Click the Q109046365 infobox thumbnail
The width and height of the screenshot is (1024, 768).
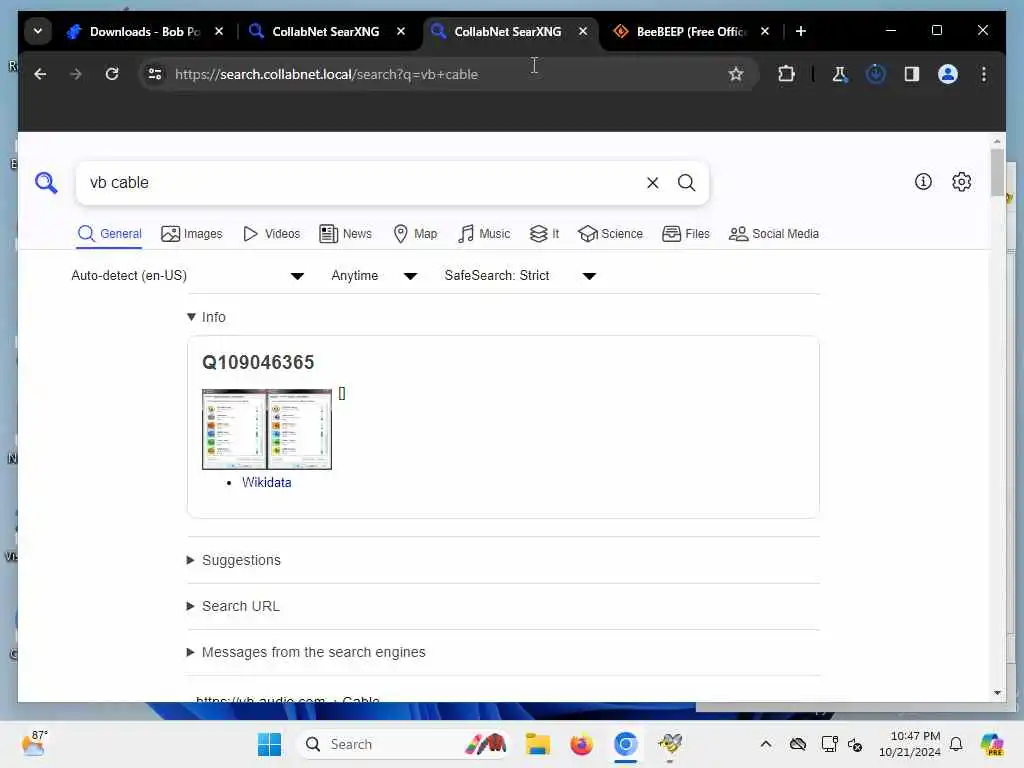tap(266, 429)
